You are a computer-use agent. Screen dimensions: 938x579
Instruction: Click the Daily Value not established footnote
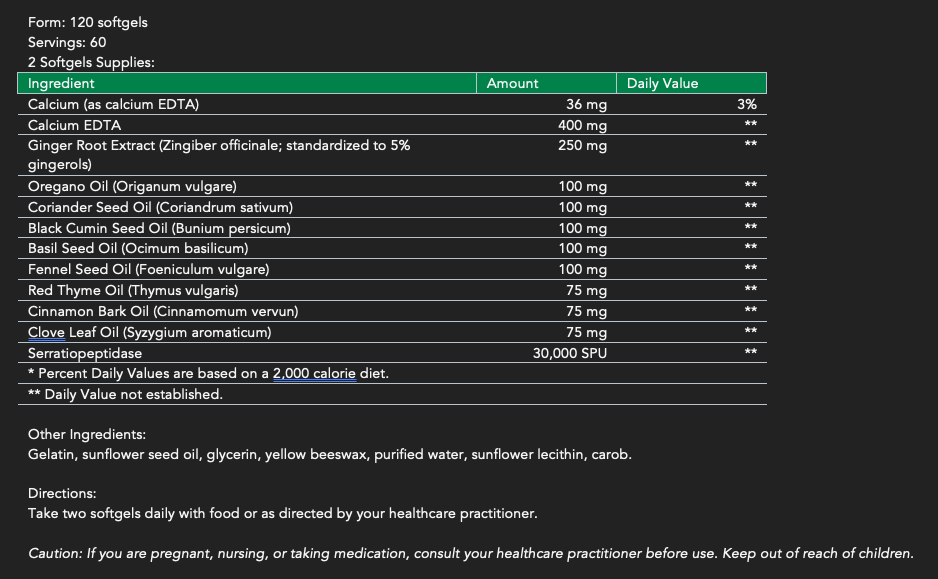tap(125, 394)
